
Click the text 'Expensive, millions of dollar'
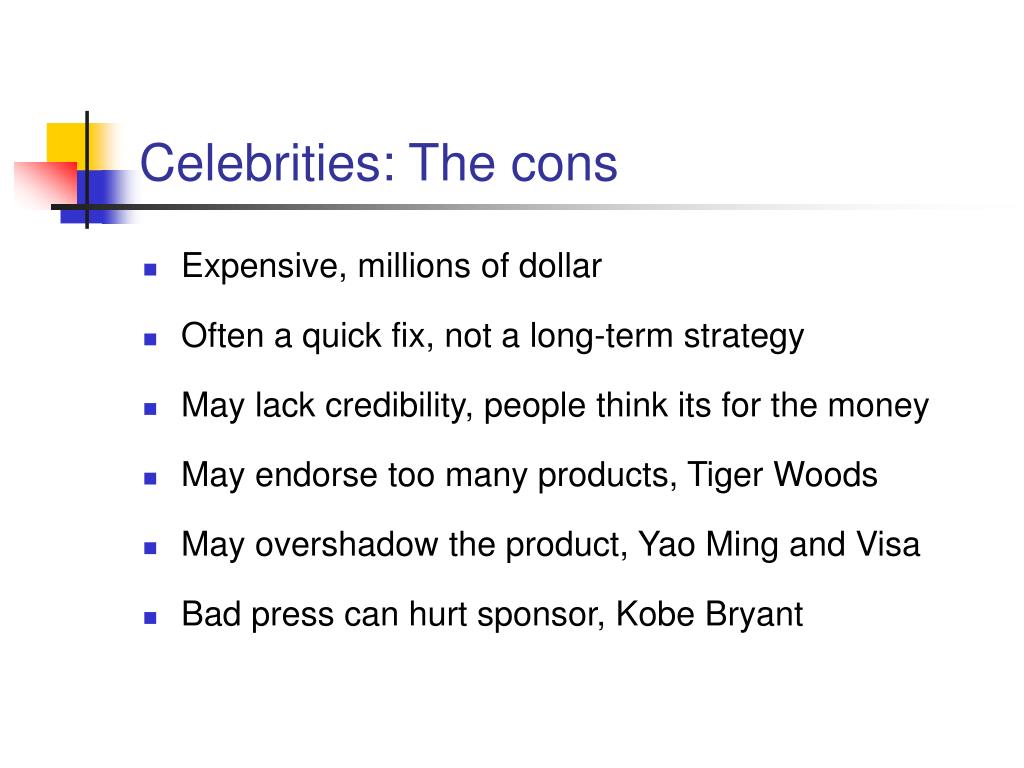click(391, 266)
